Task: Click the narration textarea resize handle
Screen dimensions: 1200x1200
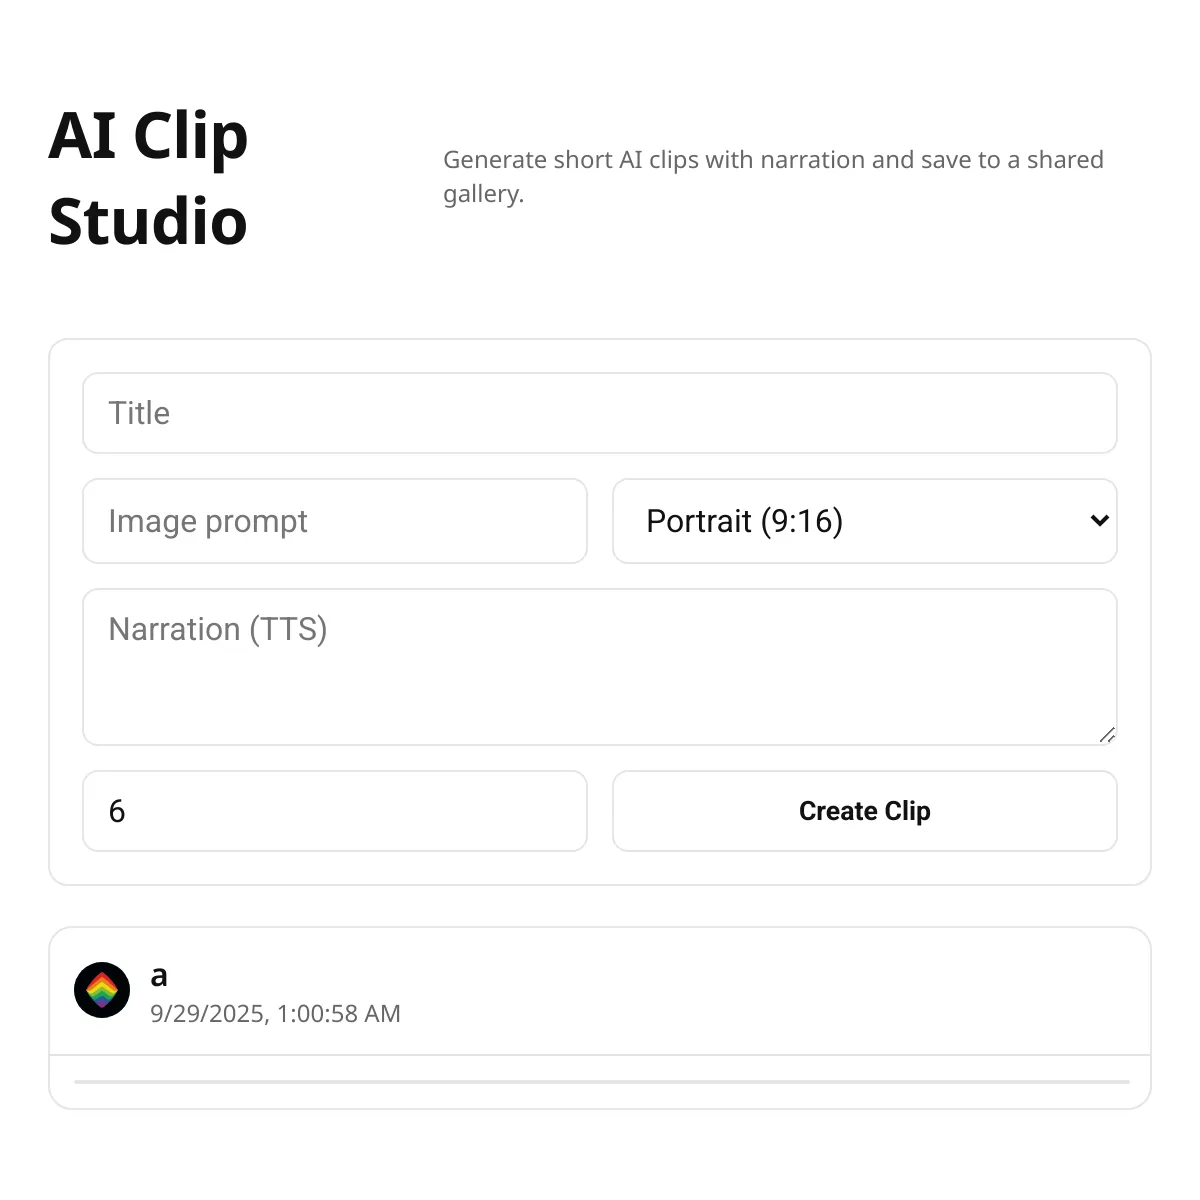Action: tap(1107, 735)
